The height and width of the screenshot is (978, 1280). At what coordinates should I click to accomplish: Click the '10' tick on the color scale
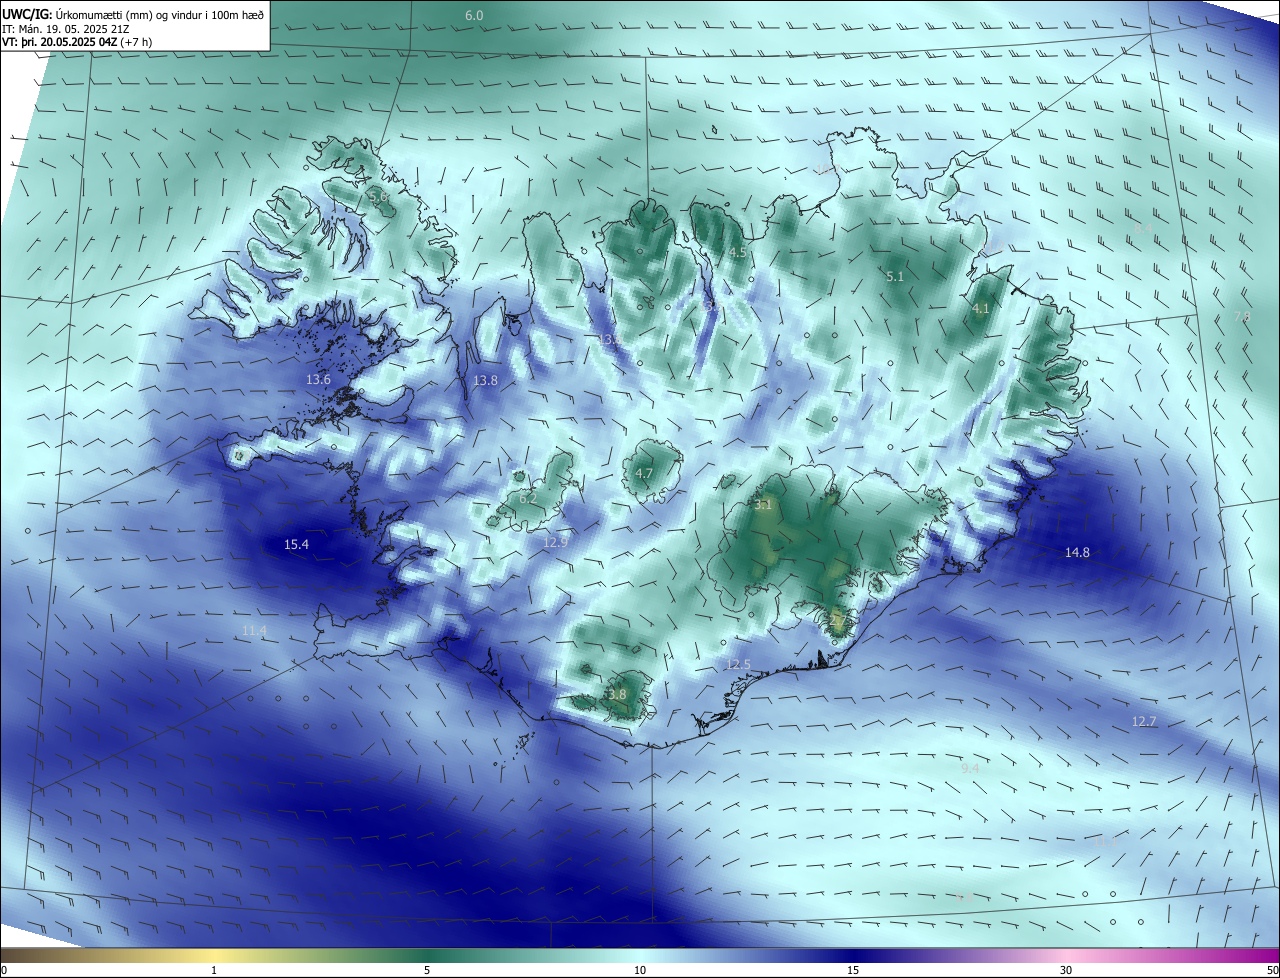(x=640, y=970)
